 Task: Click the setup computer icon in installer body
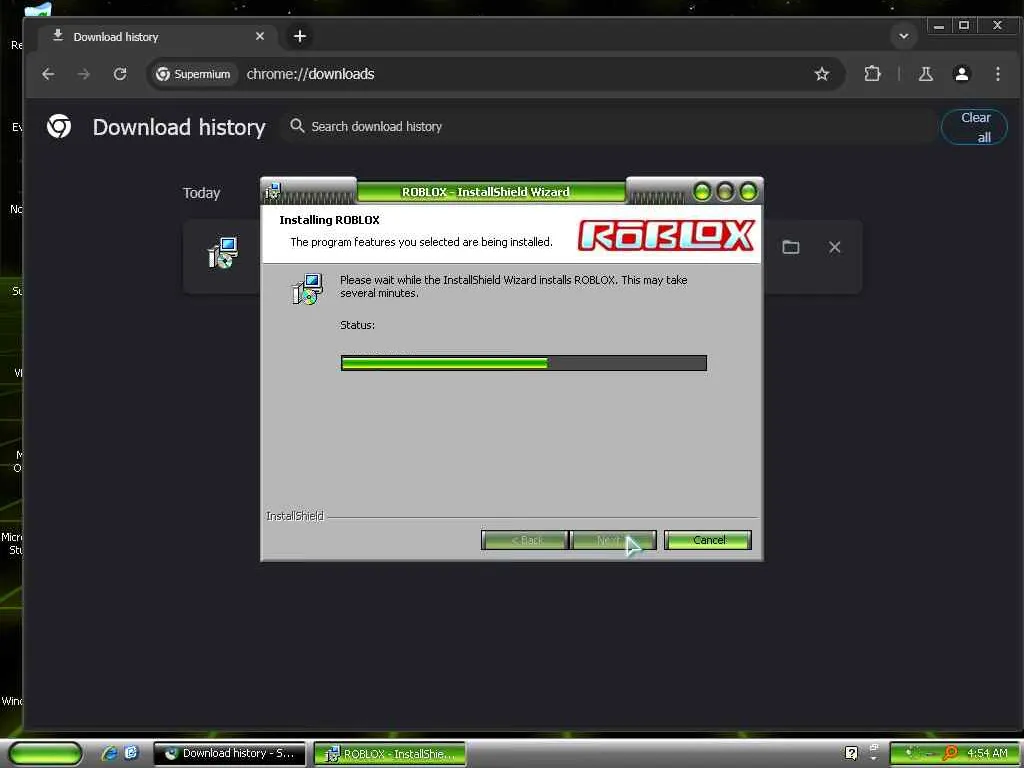[x=307, y=289]
